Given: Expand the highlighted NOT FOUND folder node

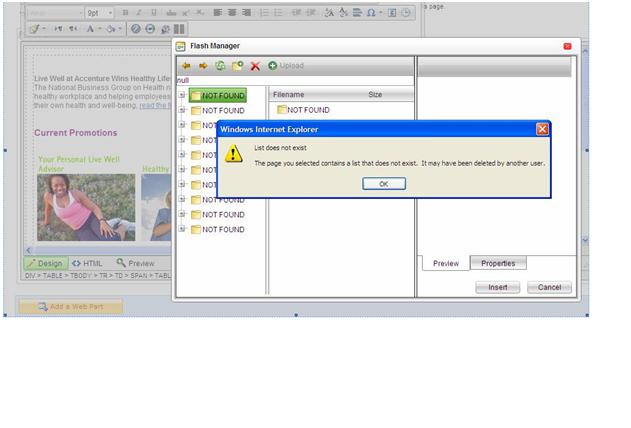Looking at the screenshot, I should point(182,95).
